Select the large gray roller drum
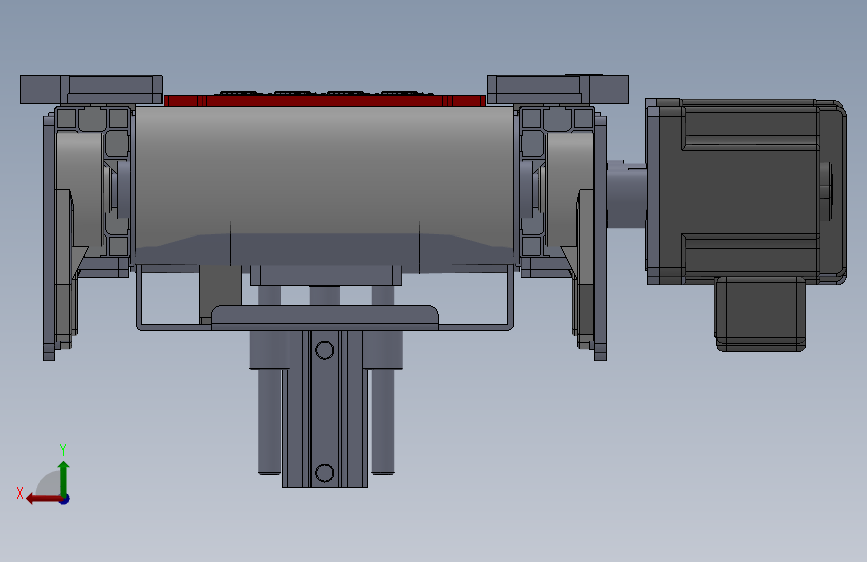This screenshot has height=562, width=867. coord(325,185)
